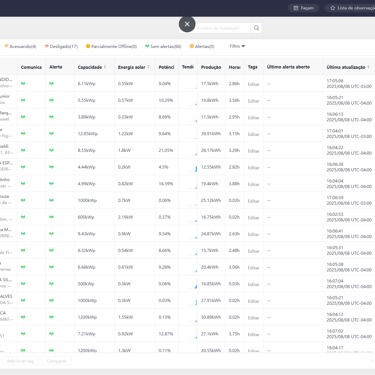
Task: Click the green communication icon on the 5.55kWp row
Action: tap(23, 100)
